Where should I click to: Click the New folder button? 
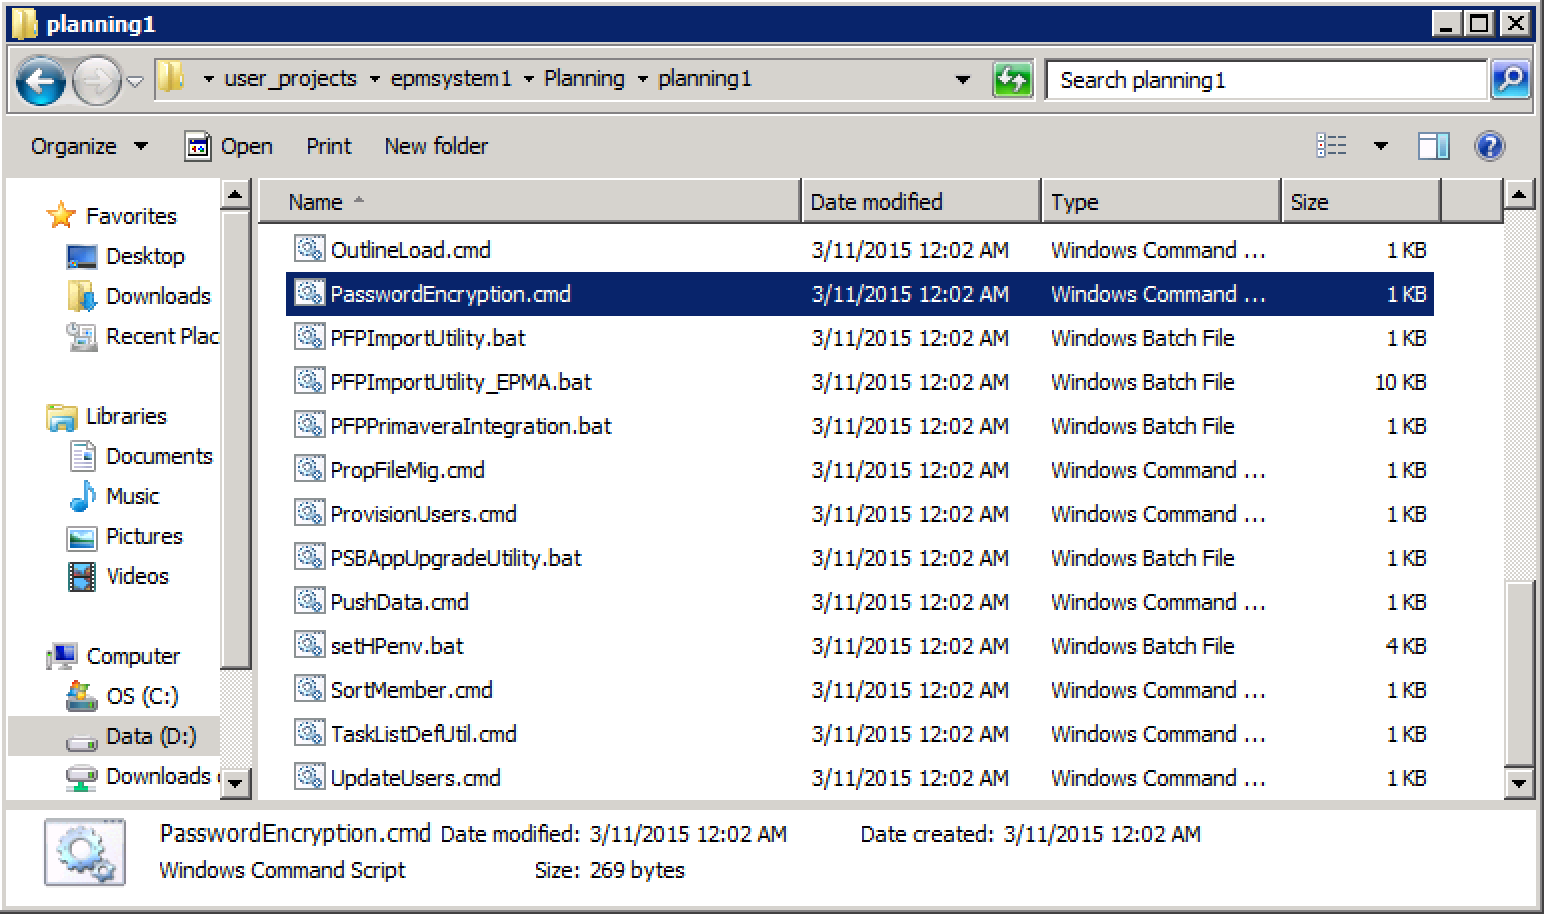pyautogui.click(x=436, y=146)
